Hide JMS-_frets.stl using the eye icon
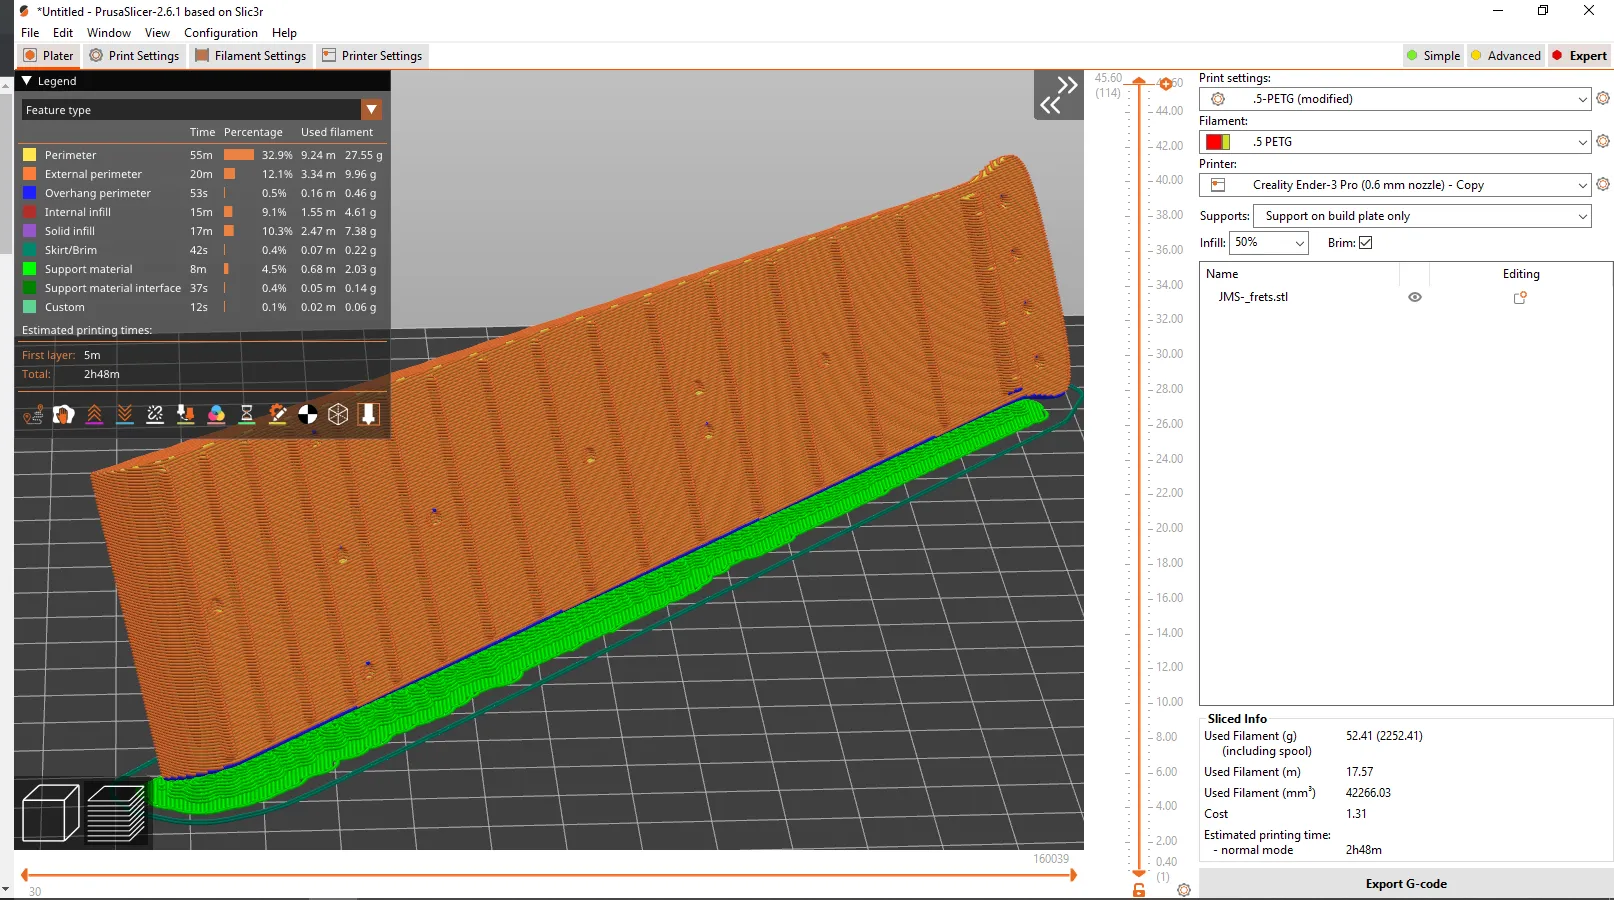1614x900 pixels. point(1415,297)
